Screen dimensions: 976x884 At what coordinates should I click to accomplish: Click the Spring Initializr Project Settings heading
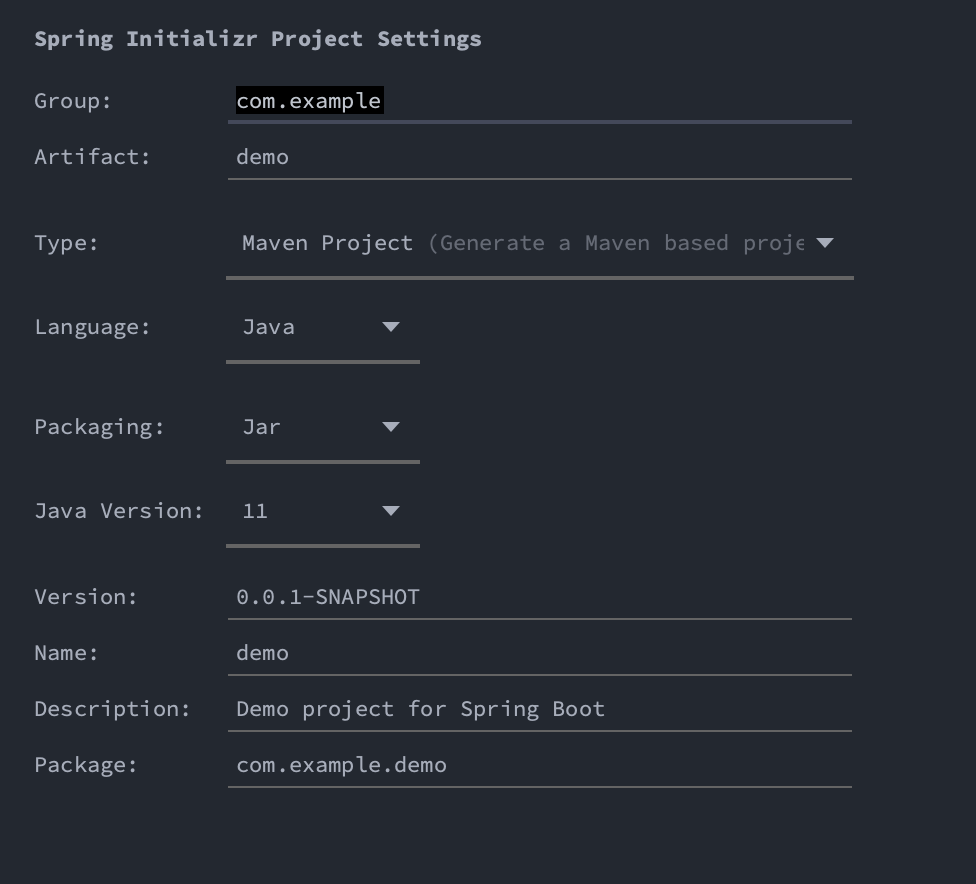tap(258, 39)
